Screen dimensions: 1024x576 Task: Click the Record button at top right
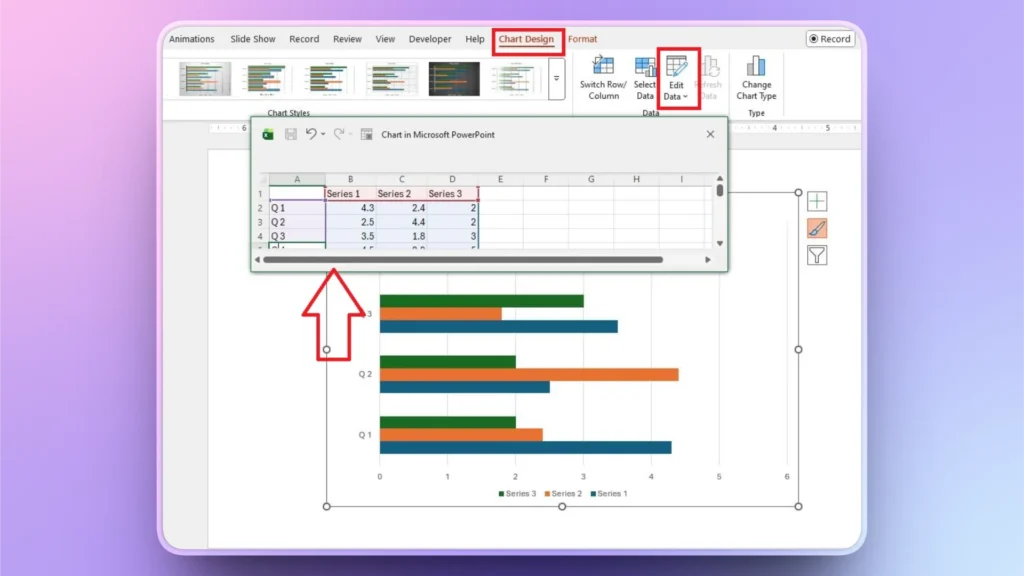[x=831, y=38]
